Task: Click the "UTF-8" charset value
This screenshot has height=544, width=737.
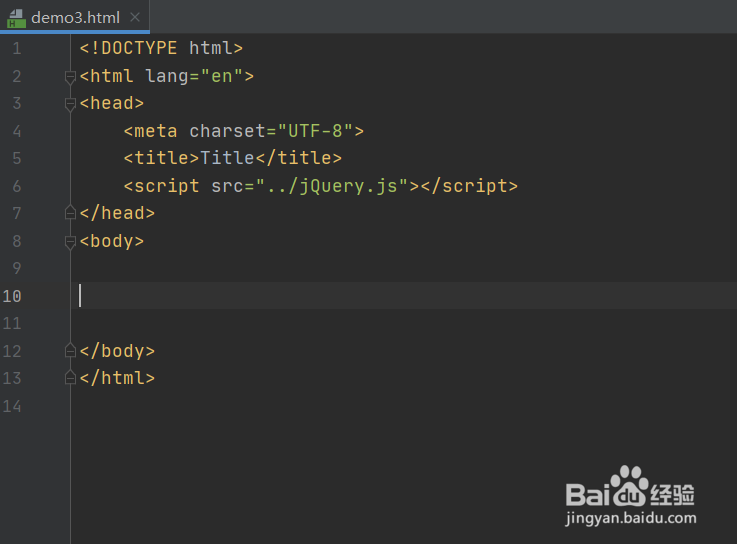Action: tap(315, 131)
